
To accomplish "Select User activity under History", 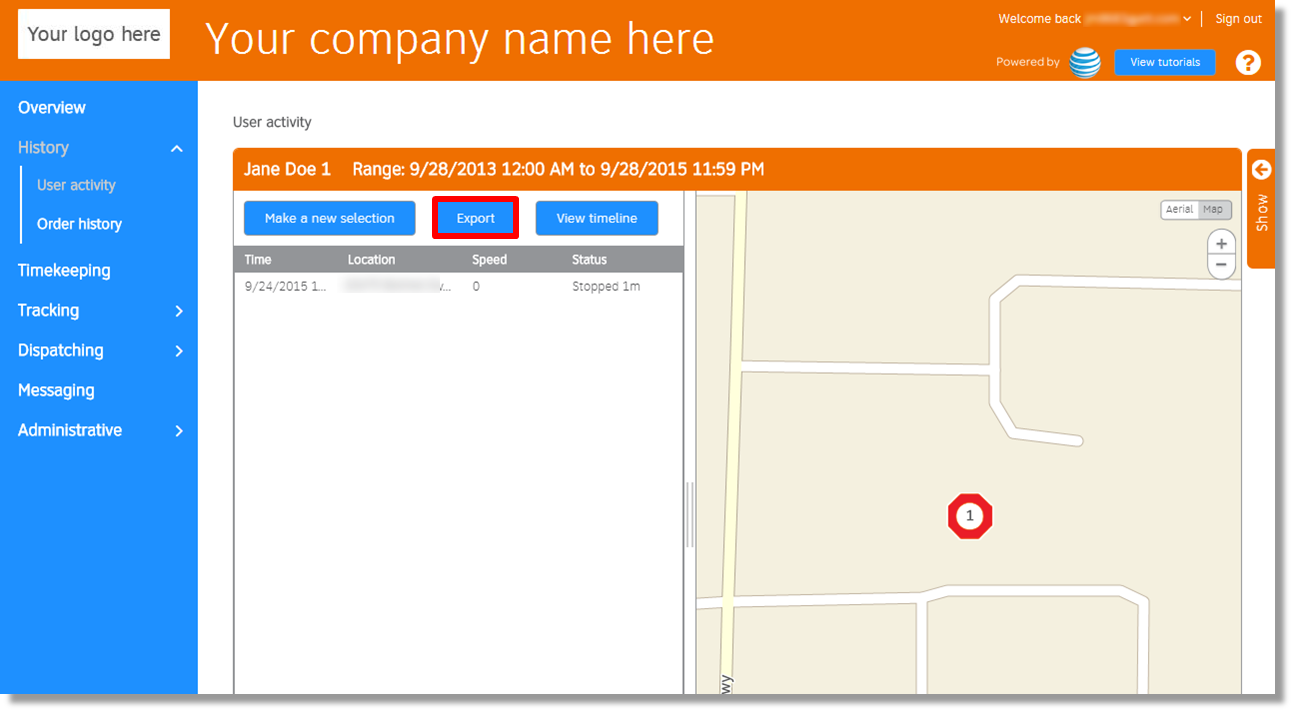I will tap(75, 184).
